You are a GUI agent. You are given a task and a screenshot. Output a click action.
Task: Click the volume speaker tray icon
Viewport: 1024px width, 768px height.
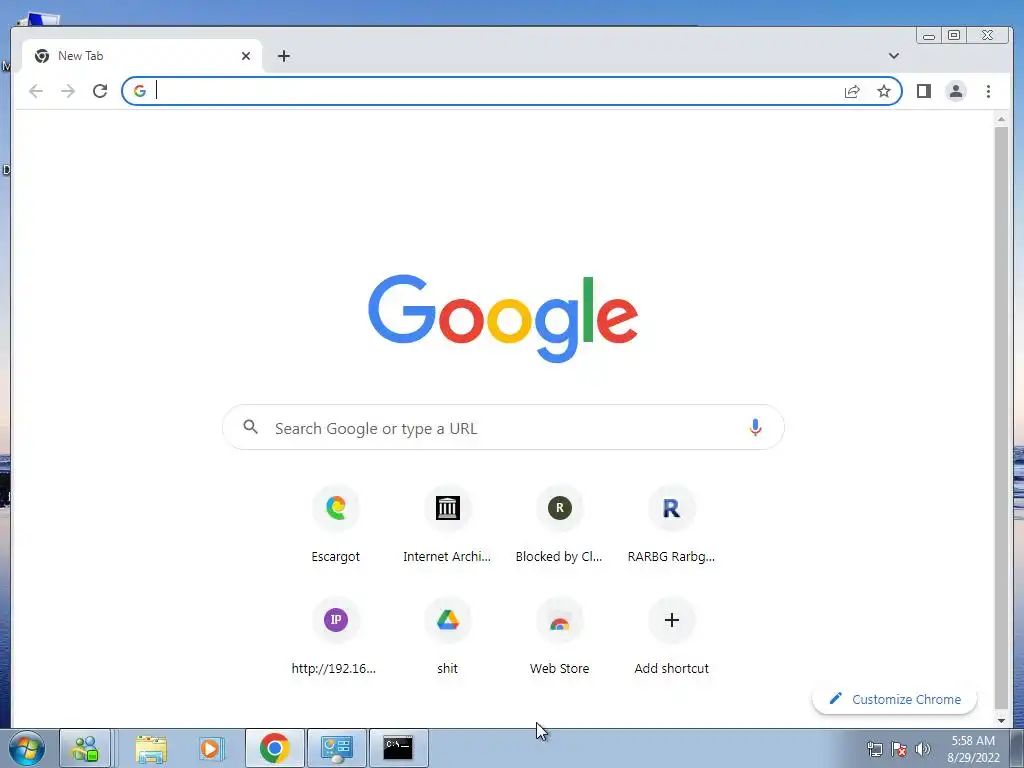tap(923, 749)
